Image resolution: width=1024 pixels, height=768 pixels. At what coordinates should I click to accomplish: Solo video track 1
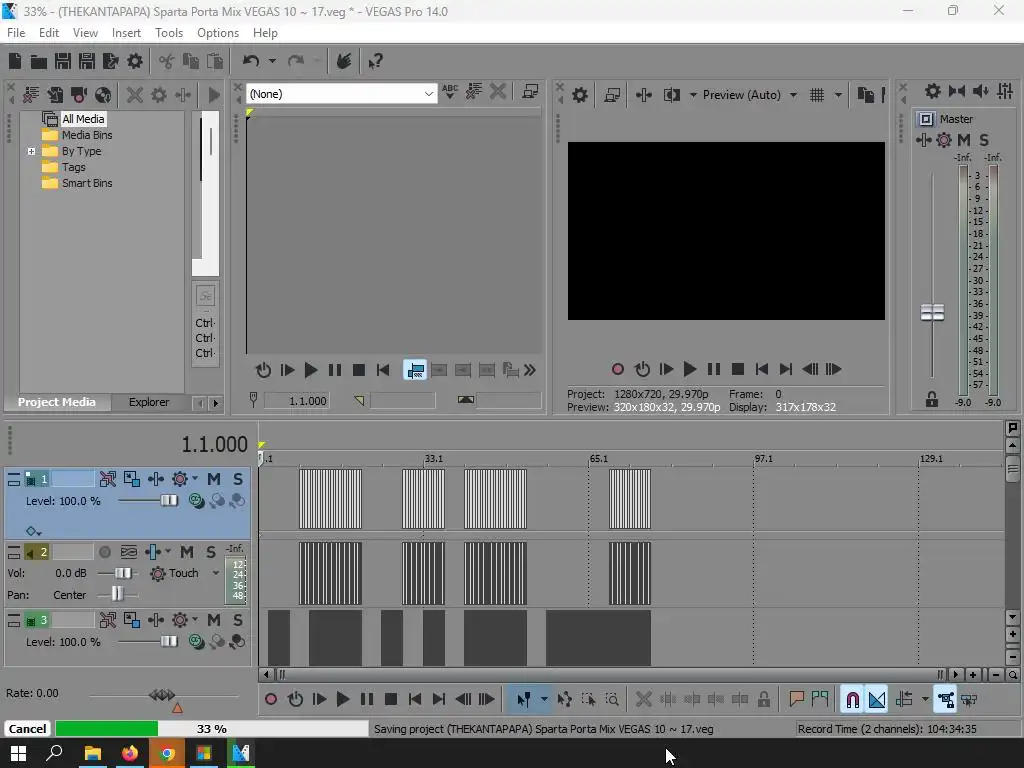coord(238,479)
